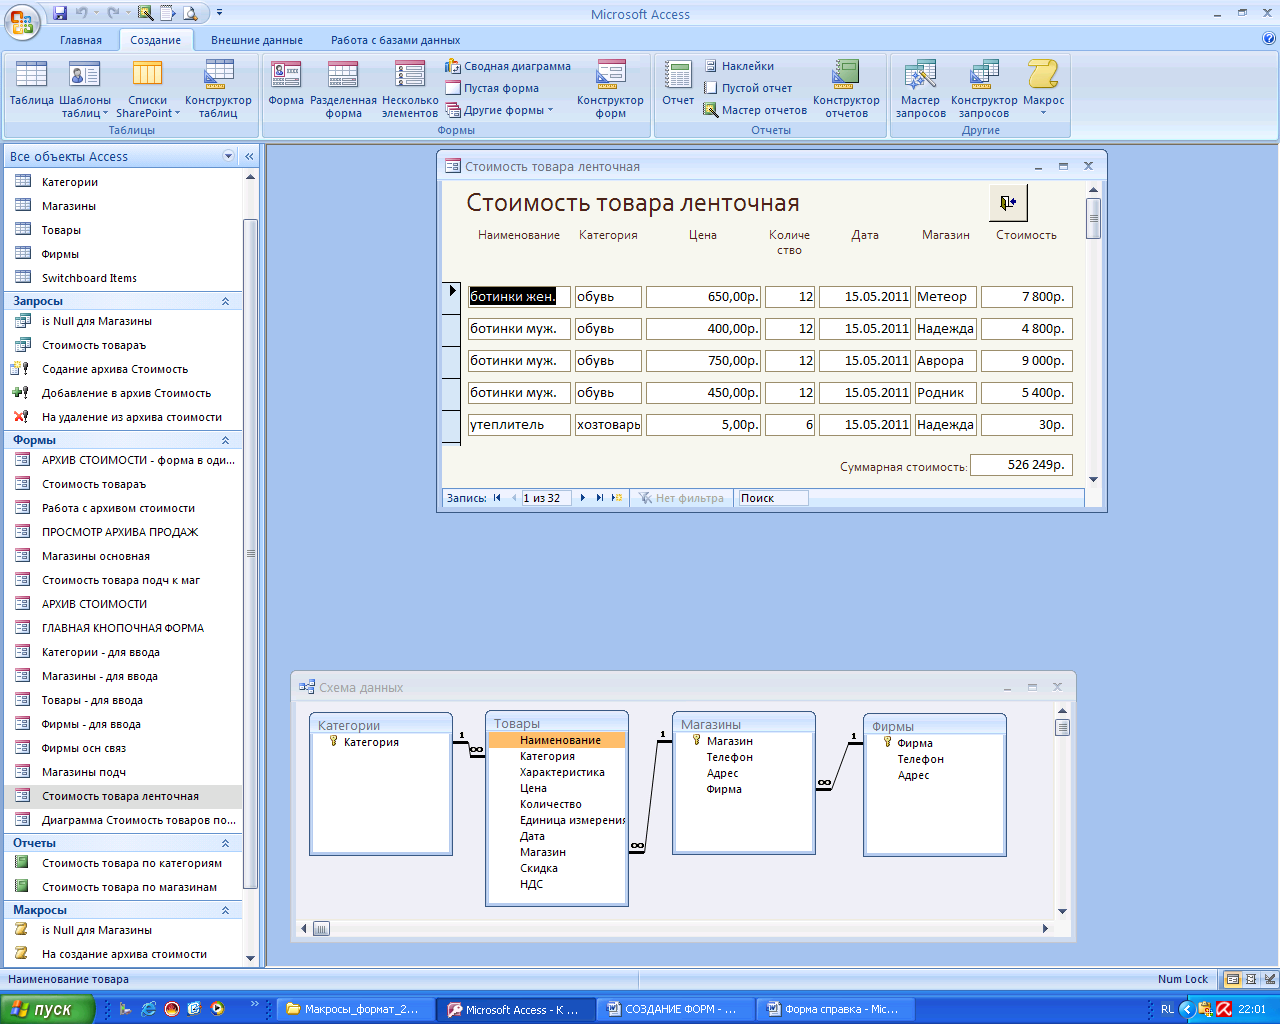
Task: Click the пуск Start button
Action: pos(47,1009)
